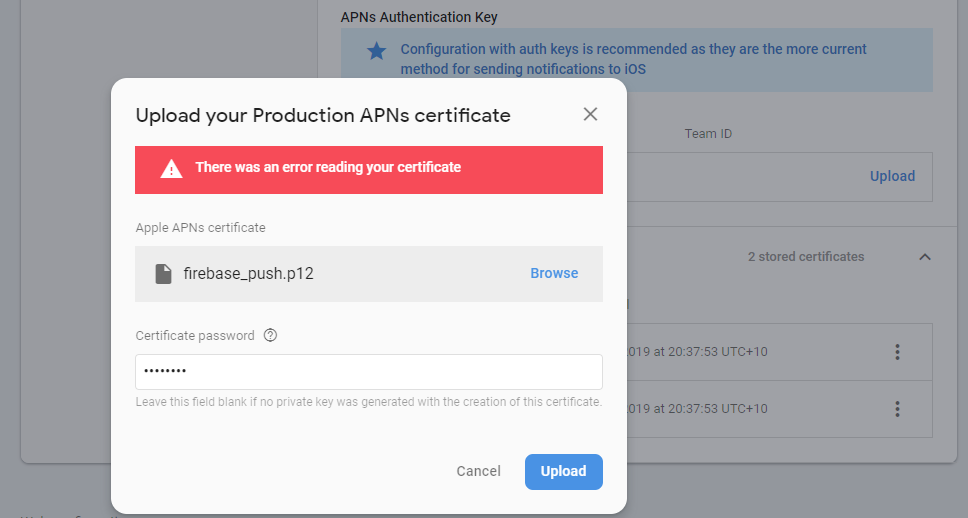Focus the Certificate password field

pyautogui.click(x=368, y=372)
